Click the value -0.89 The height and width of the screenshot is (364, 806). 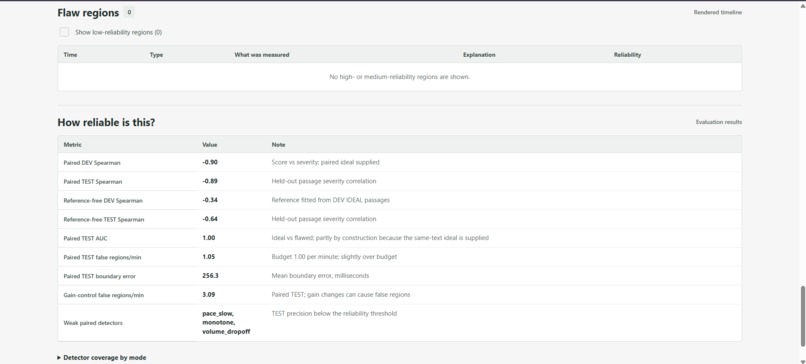[210, 181]
